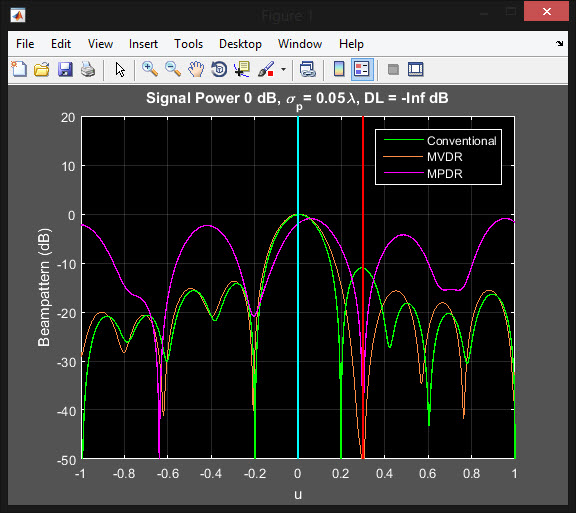Expand the toolbar dock arrow at right
This screenshot has height=513, width=576.
click(559, 43)
